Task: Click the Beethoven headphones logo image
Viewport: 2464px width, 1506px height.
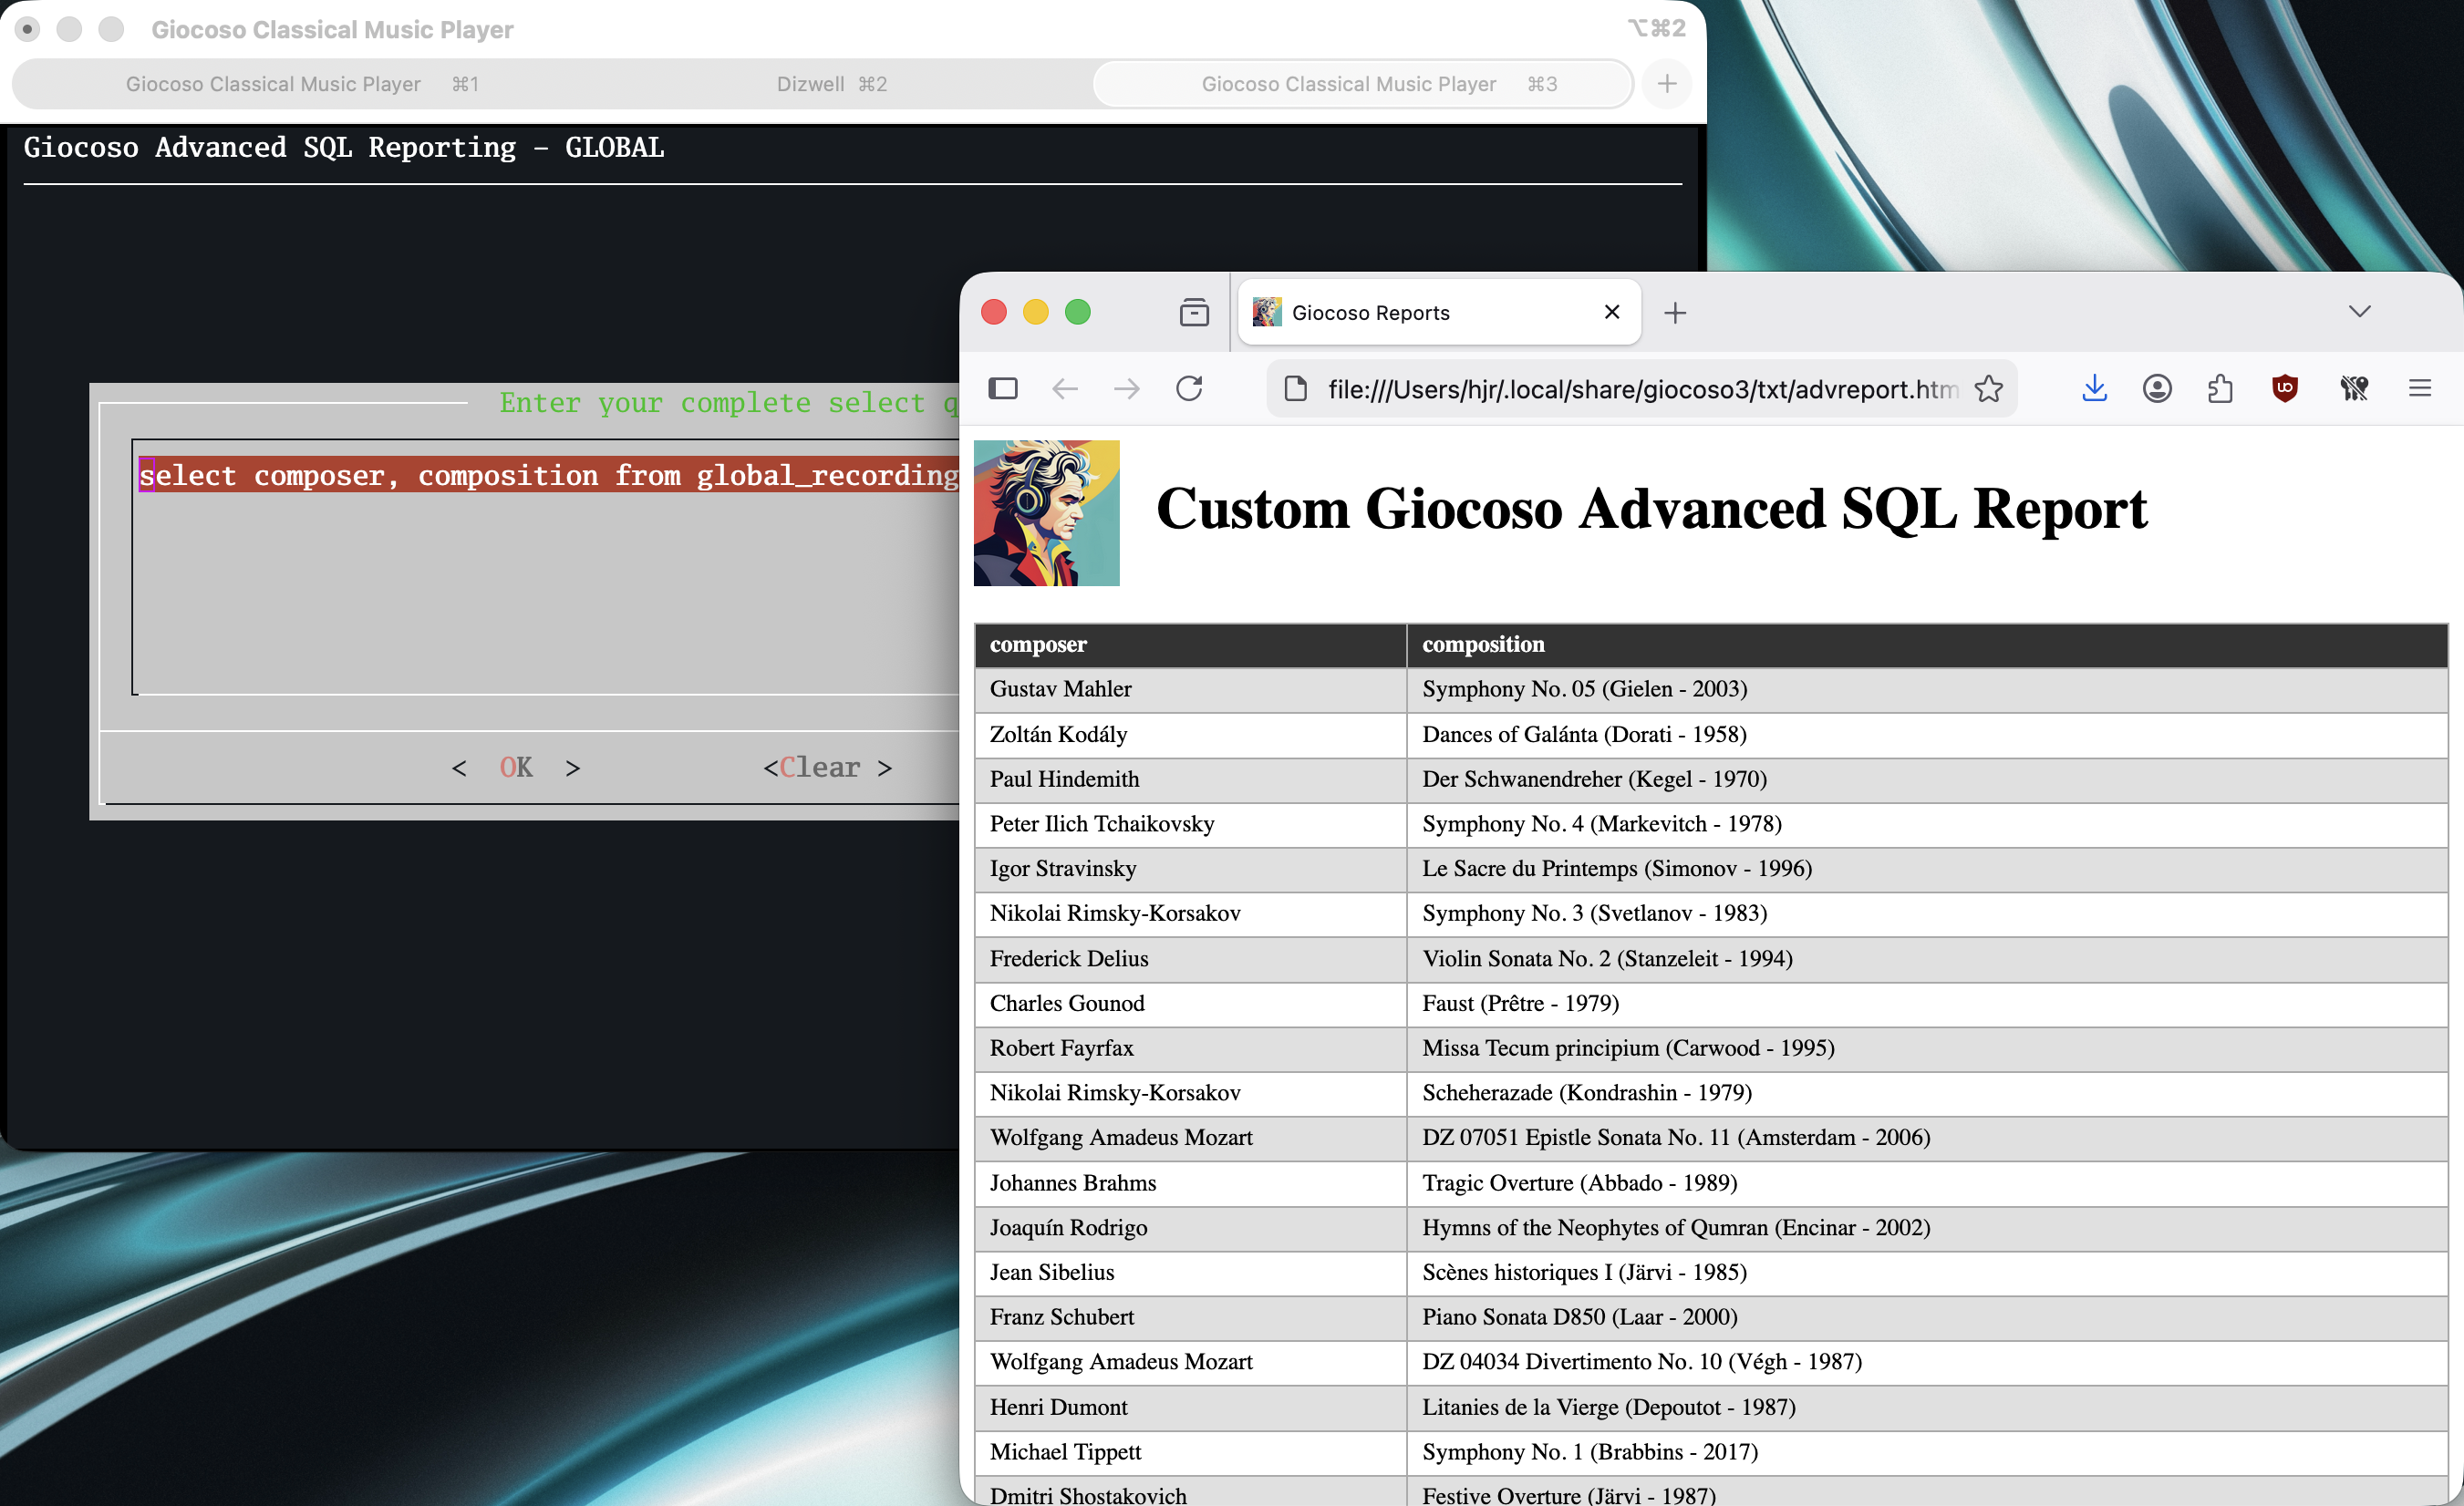Action: [1046, 512]
